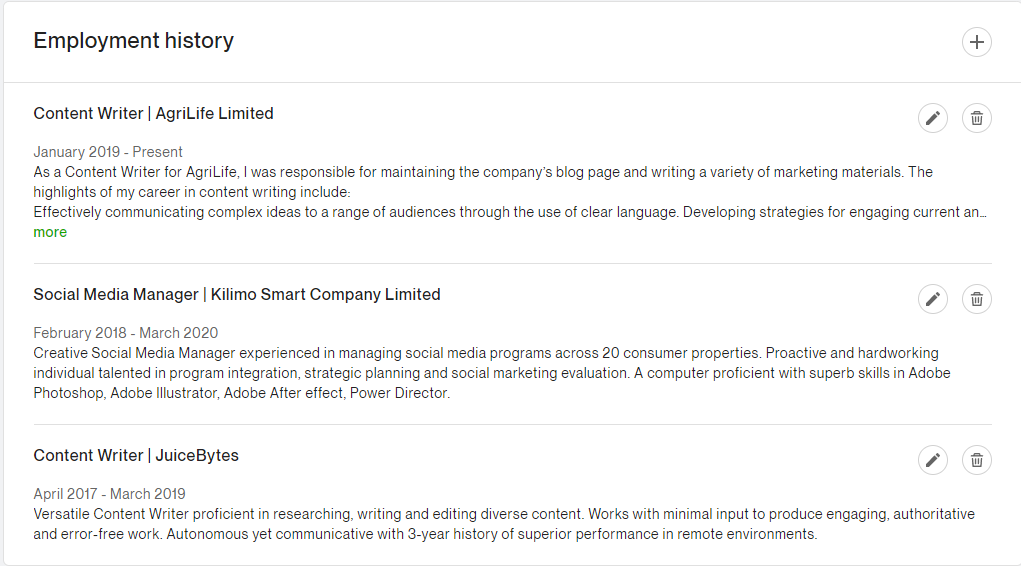
Task: Click the 'Creative Social Media Manager' description
Action: tap(492, 373)
